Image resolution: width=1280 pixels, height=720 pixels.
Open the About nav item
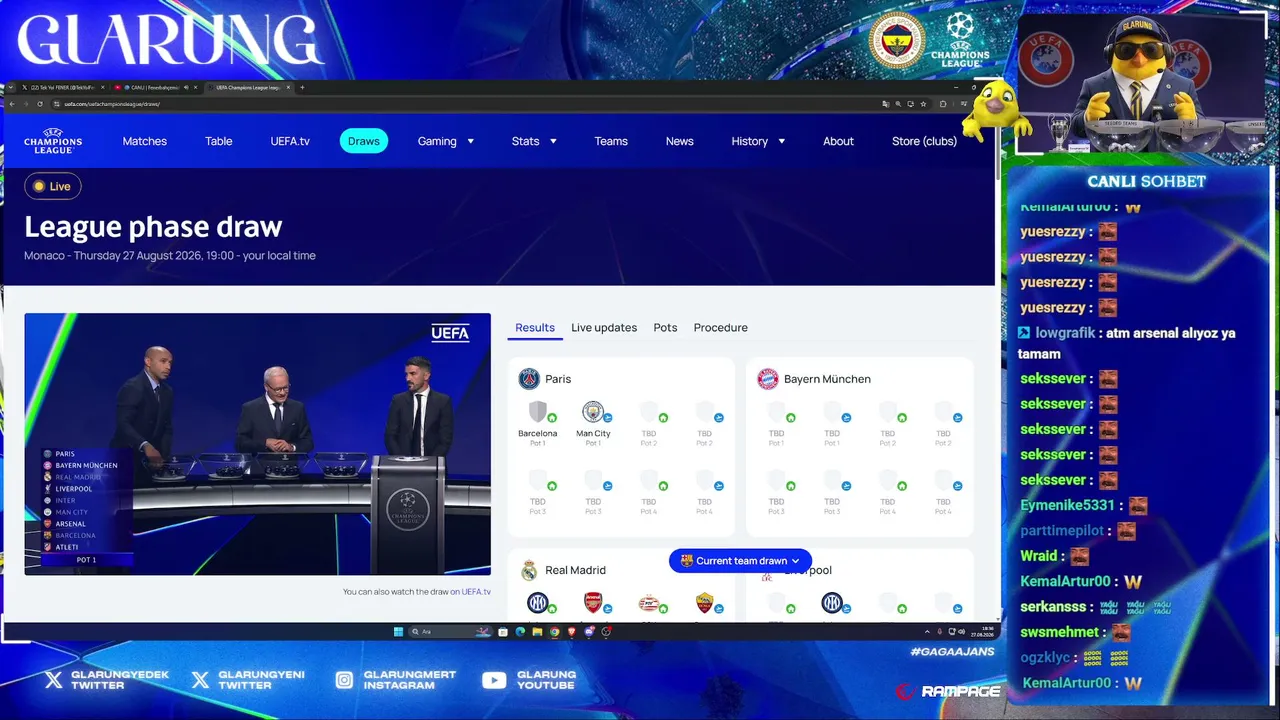pos(838,141)
